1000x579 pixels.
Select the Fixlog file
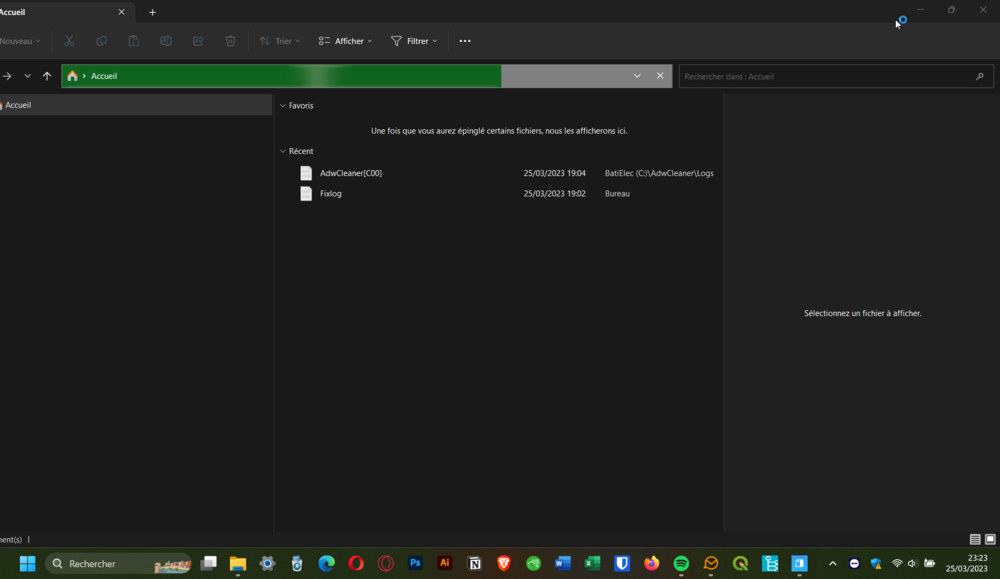(x=330, y=193)
